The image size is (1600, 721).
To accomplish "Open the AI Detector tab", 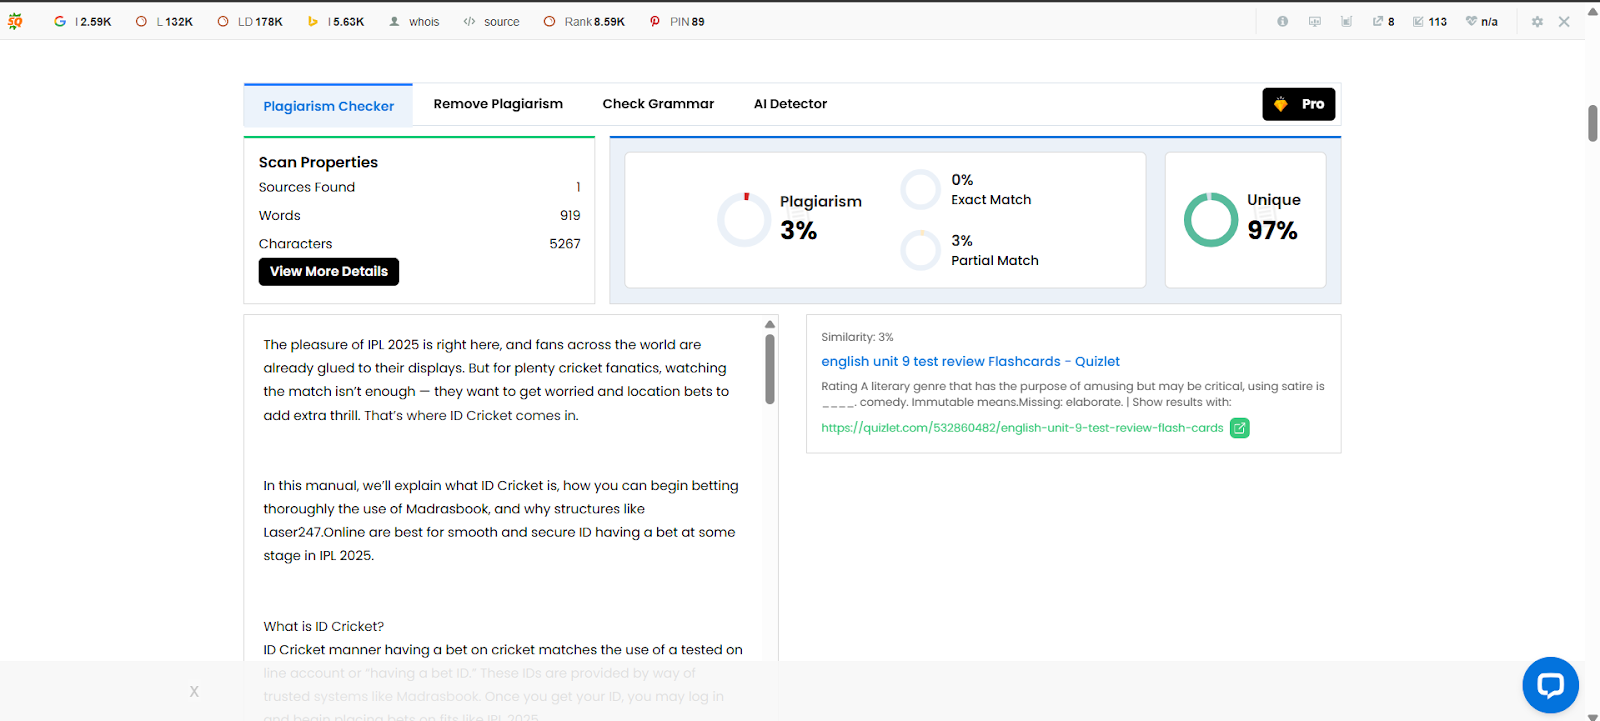I will pyautogui.click(x=790, y=104).
